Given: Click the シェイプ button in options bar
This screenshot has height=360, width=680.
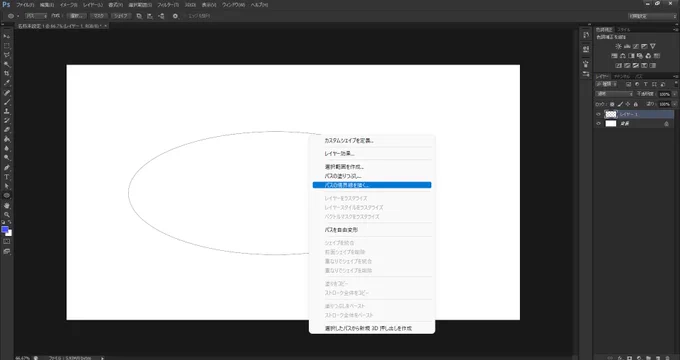Looking at the screenshot, I should (x=121, y=16).
